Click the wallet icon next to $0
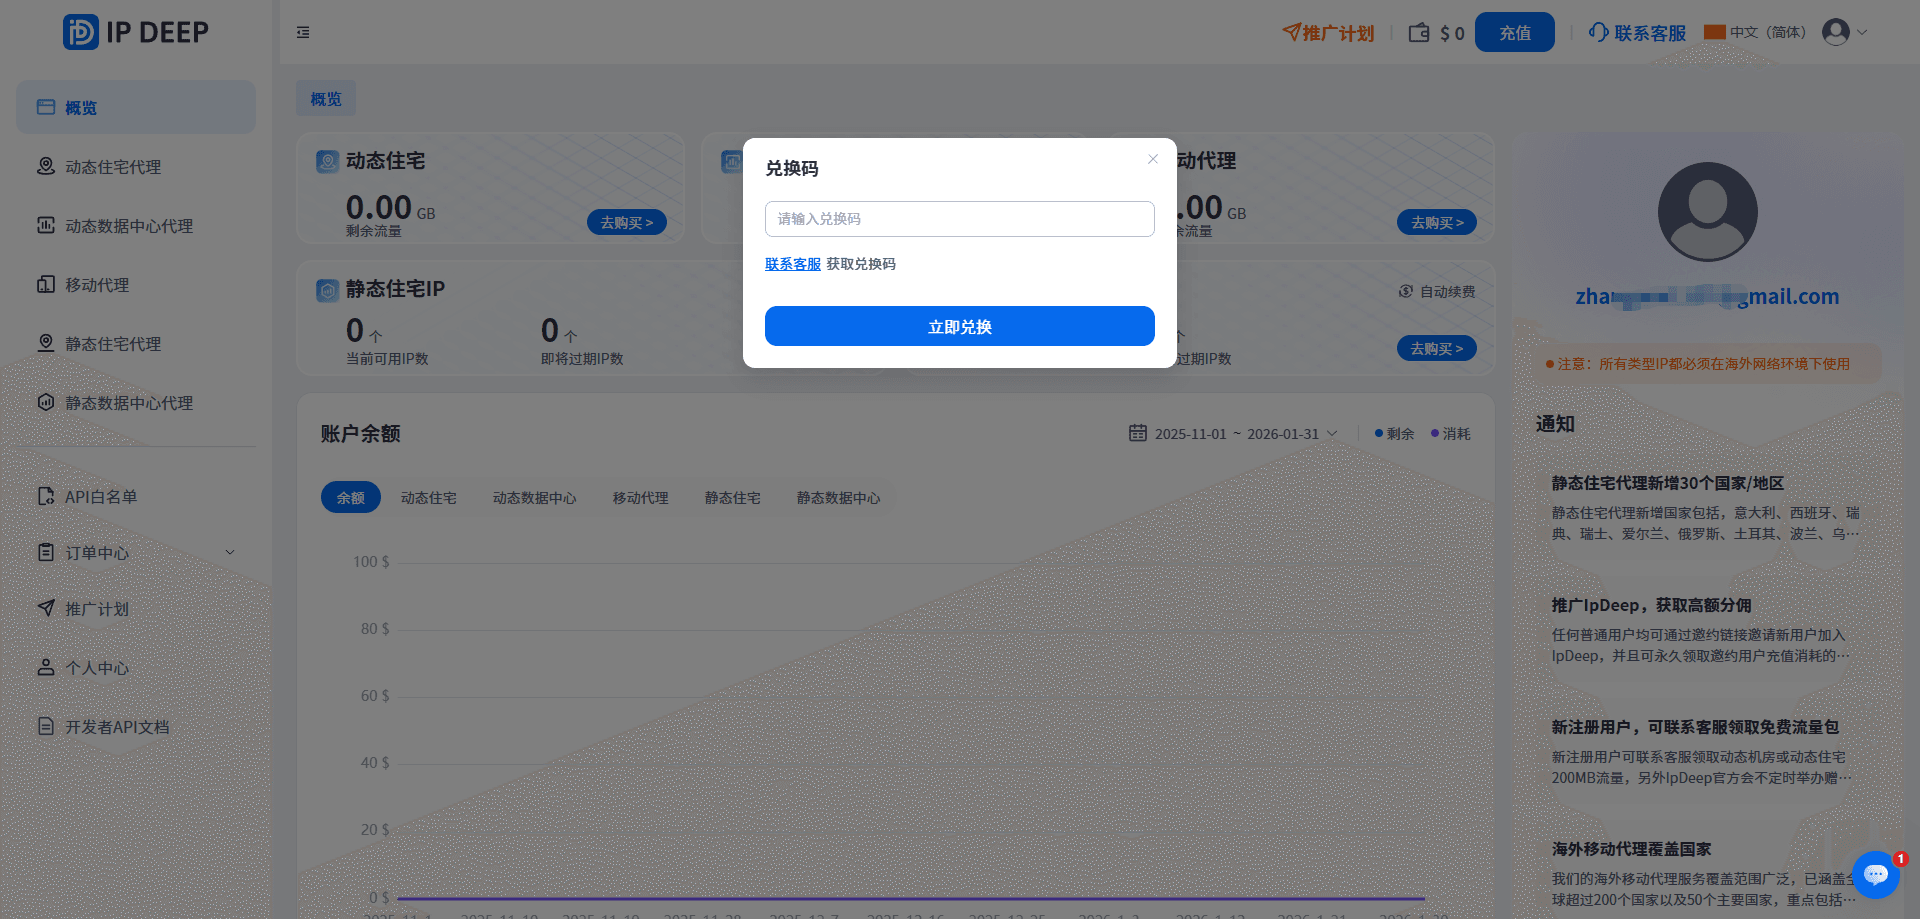The height and width of the screenshot is (919, 1920). [1418, 32]
